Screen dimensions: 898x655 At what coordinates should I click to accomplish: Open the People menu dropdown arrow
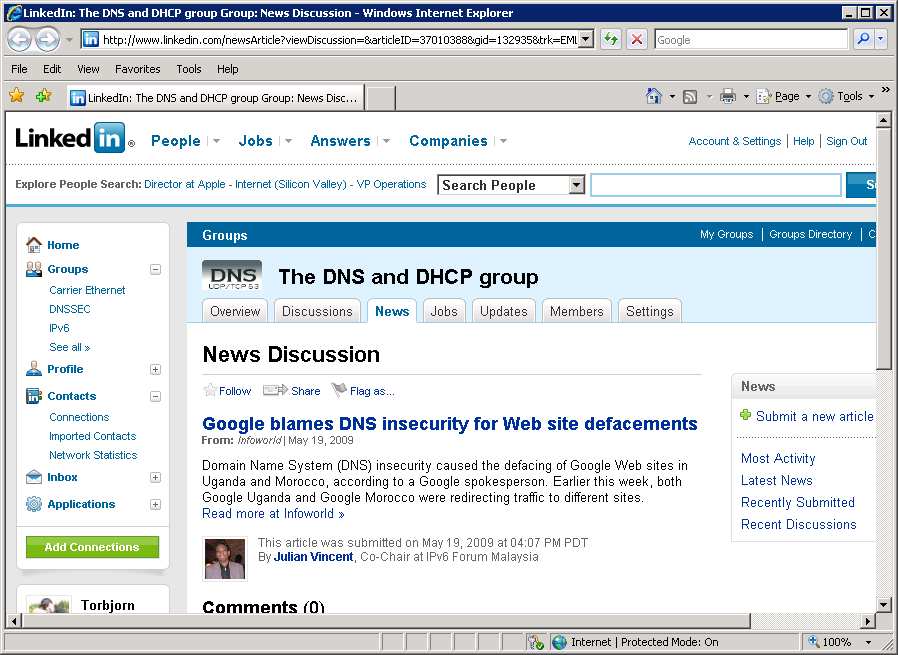click(x=216, y=141)
